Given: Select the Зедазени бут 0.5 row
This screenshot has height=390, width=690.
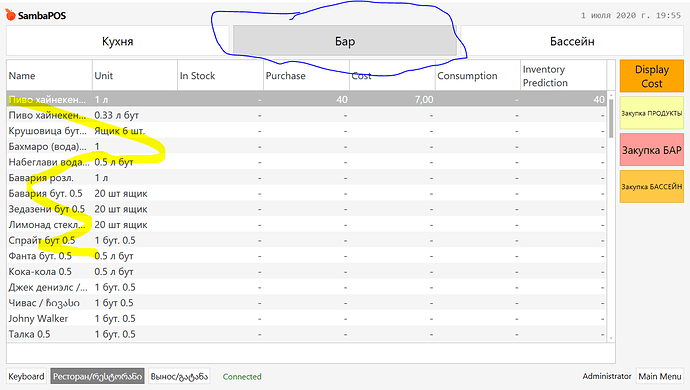Looking at the screenshot, I should [x=307, y=209].
